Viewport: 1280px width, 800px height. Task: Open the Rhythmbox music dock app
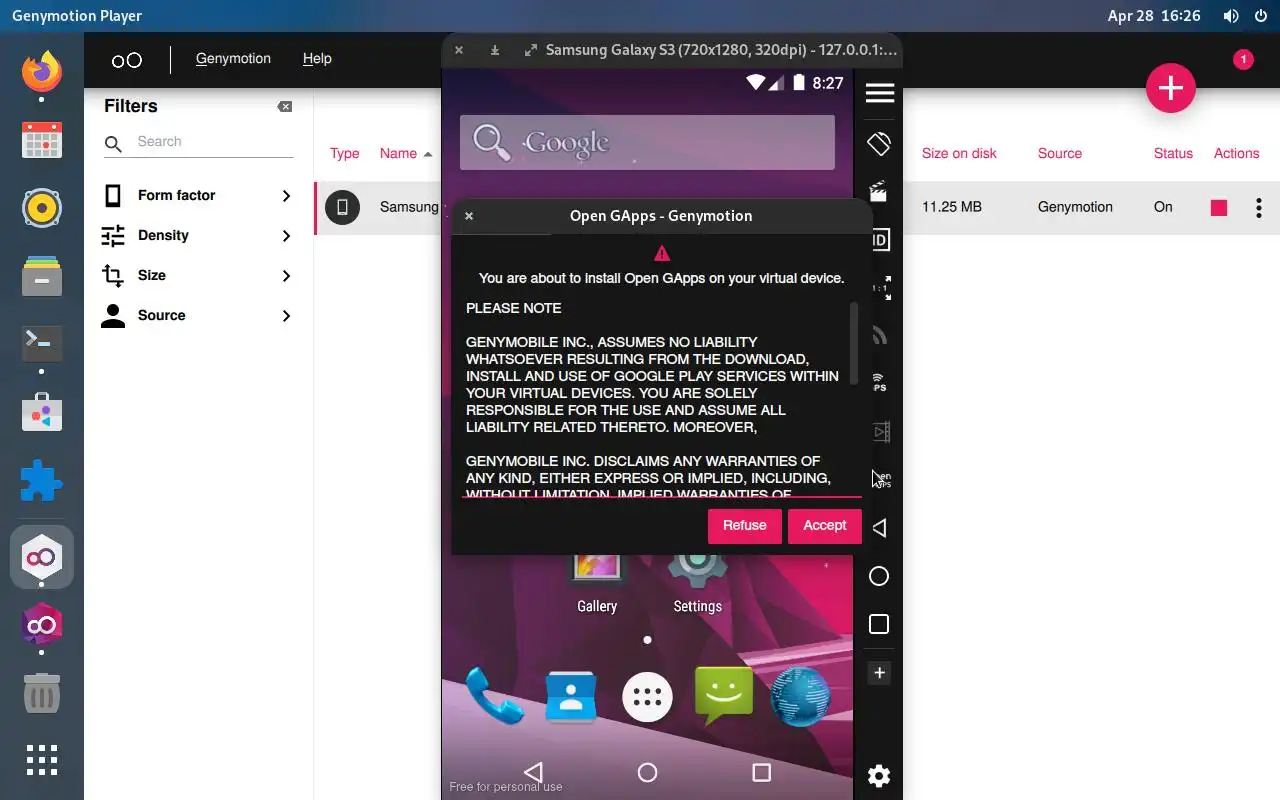coord(42,209)
